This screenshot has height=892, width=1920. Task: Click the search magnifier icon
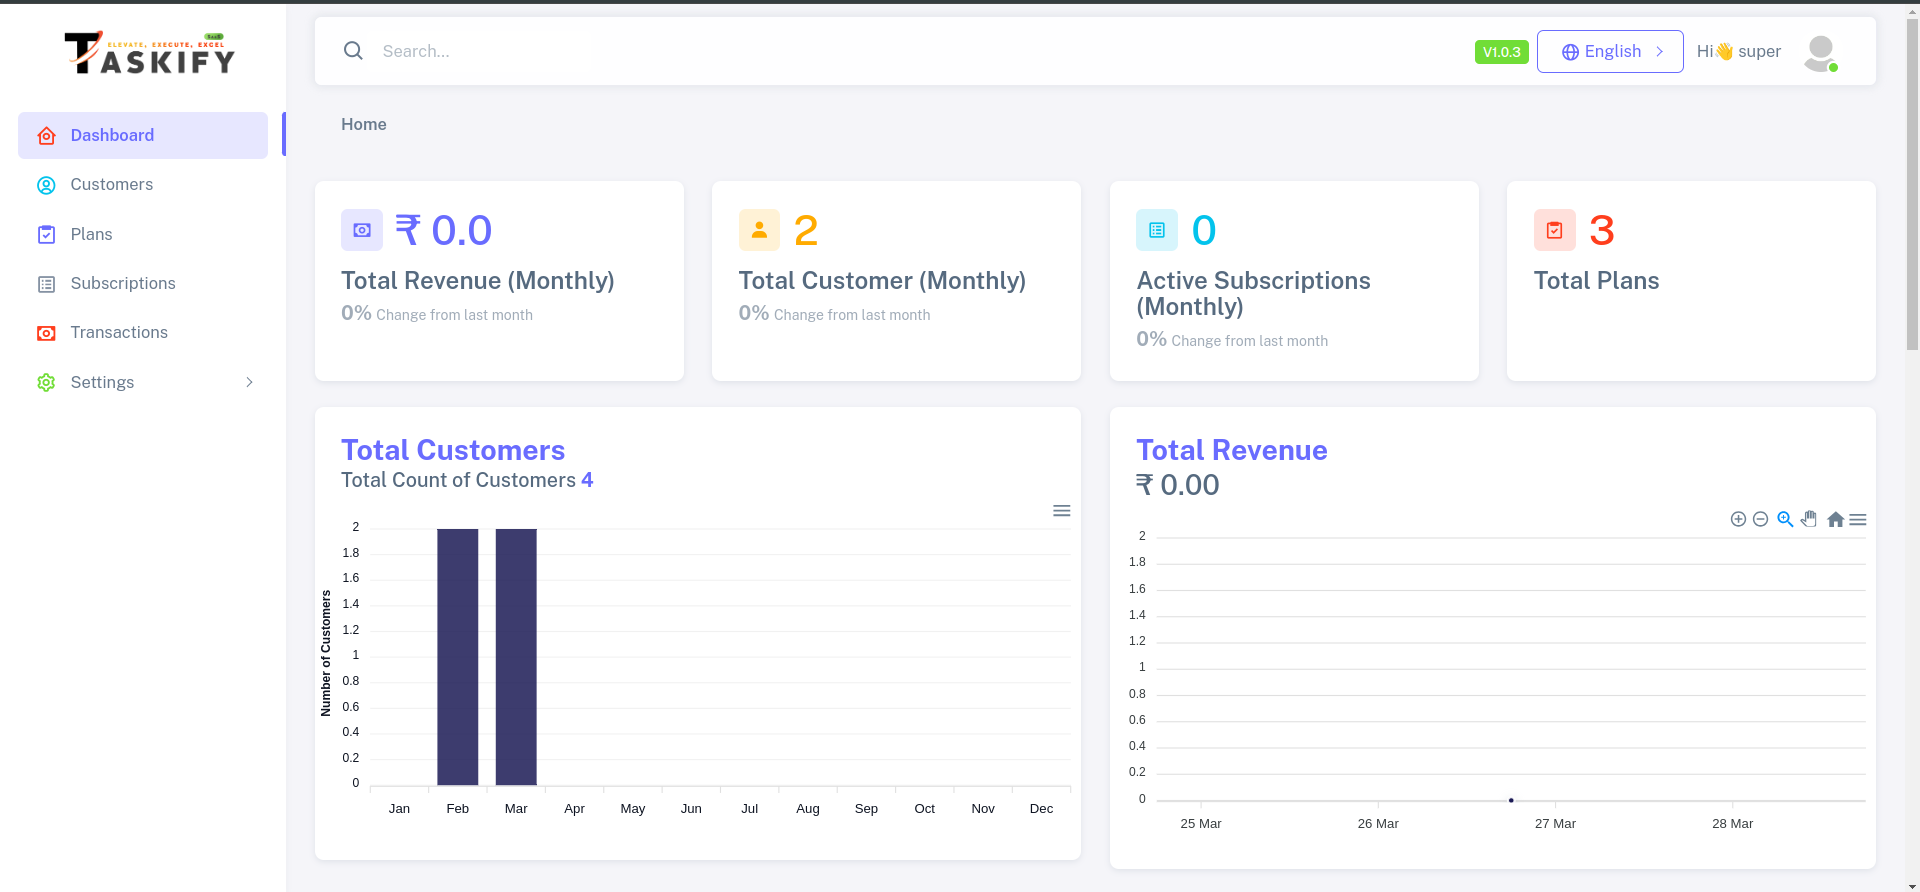click(353, 51)
